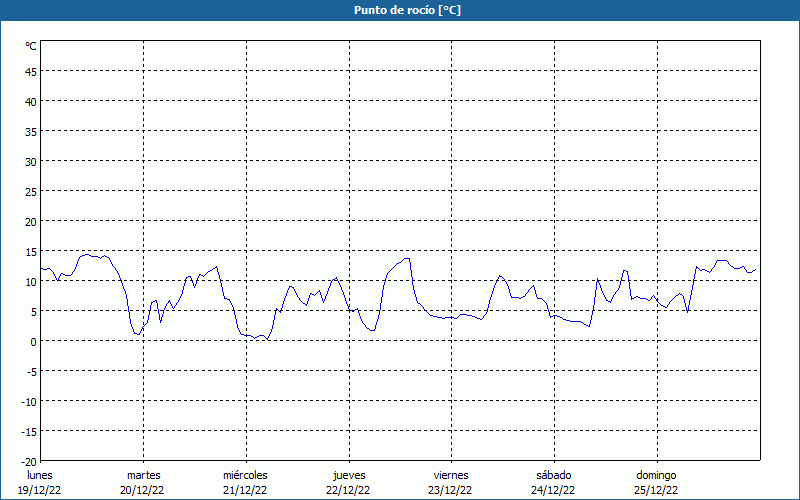This screenshot has height=500, width=800.
Task: Click the 35 y-axis tick label
Action: point(31,131)
